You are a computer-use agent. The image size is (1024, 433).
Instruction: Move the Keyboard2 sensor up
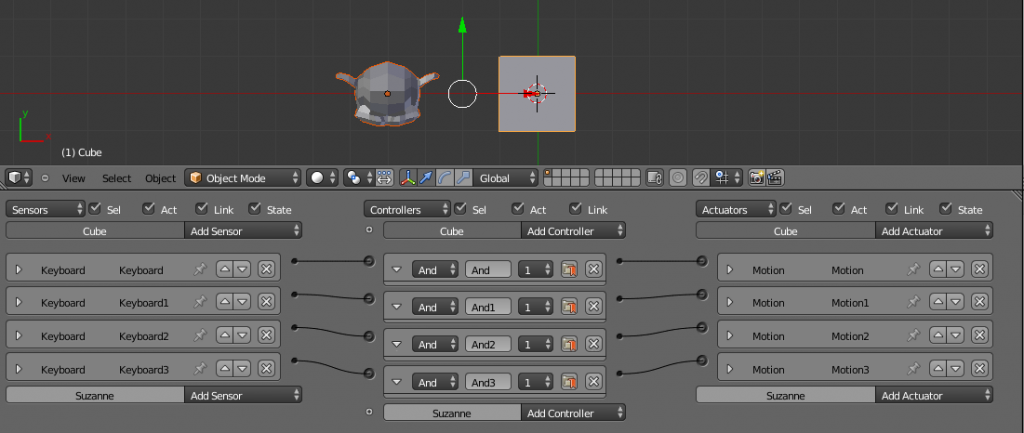tap(225, 336)
